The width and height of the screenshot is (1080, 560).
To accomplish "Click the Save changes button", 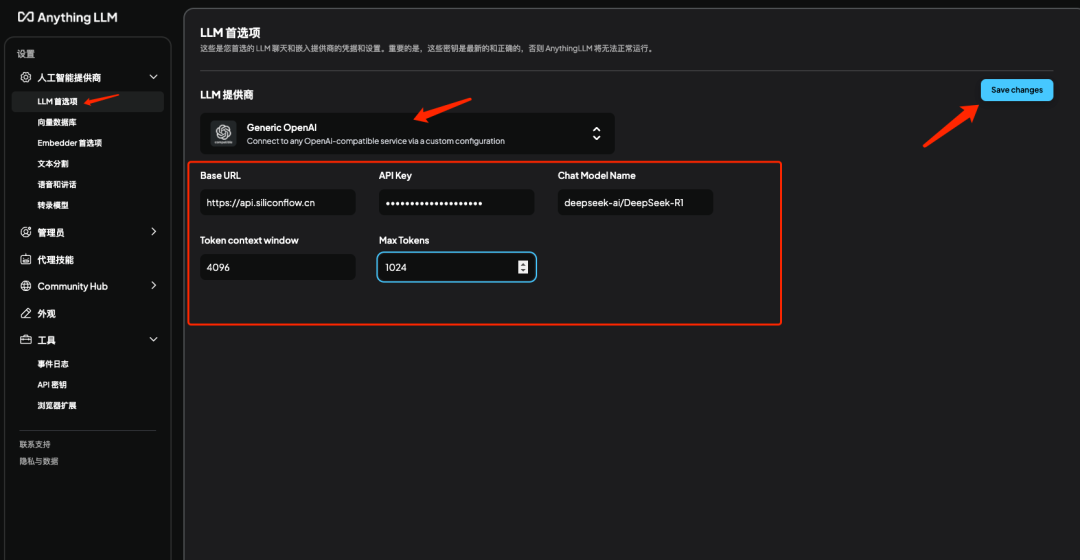I will pos(1017,90).
